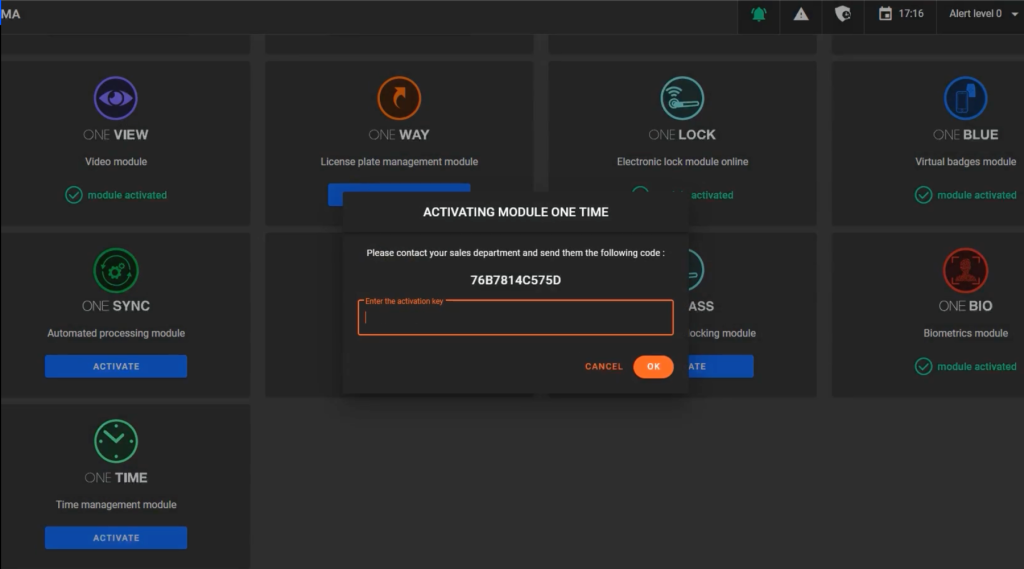Click the ONE VIEW module activated checkmark
Screen dimensions: 1024x569
tap(74, 195)
